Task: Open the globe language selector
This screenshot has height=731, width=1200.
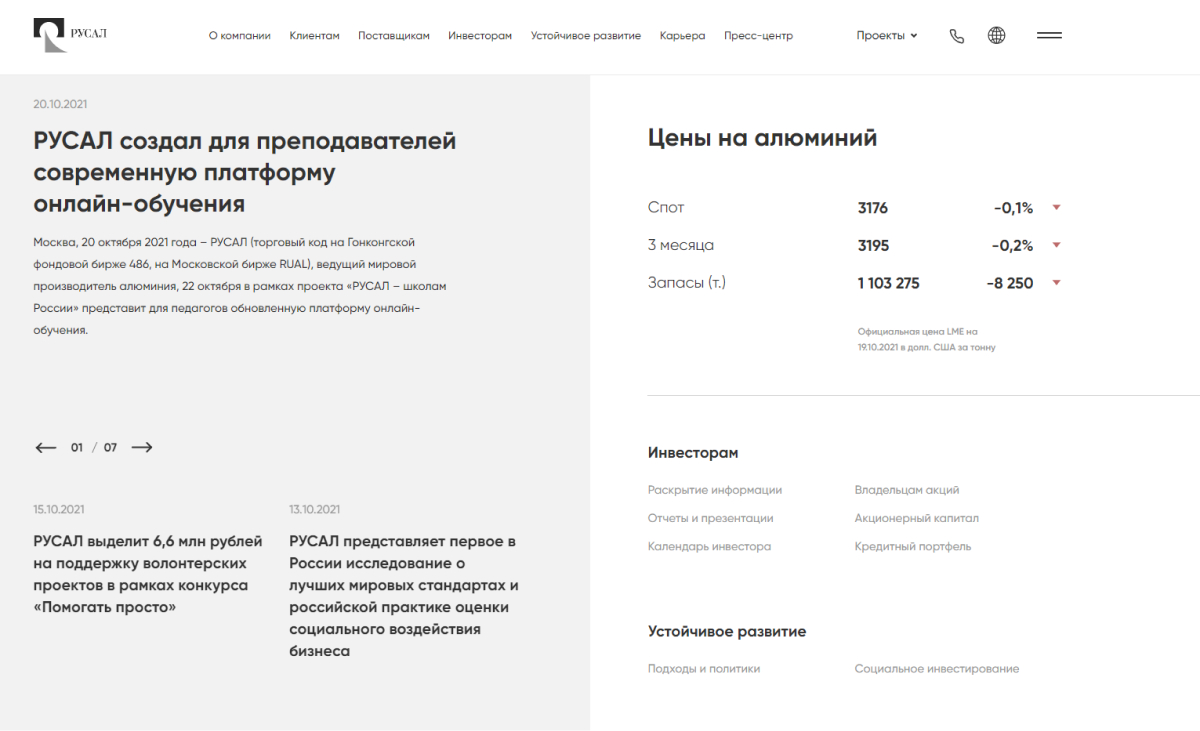Action: (x=996, y=35)
